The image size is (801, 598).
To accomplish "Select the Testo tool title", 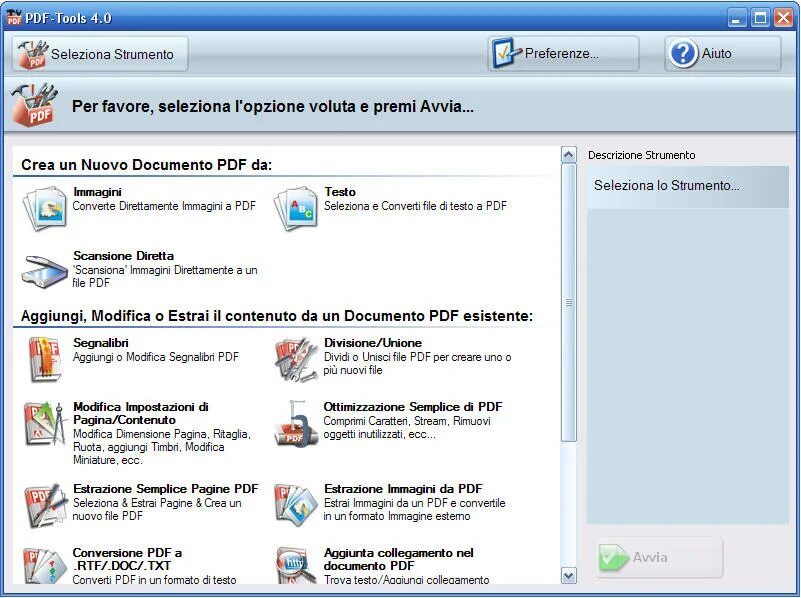I will pyautogui.click(x=340, y=192).
